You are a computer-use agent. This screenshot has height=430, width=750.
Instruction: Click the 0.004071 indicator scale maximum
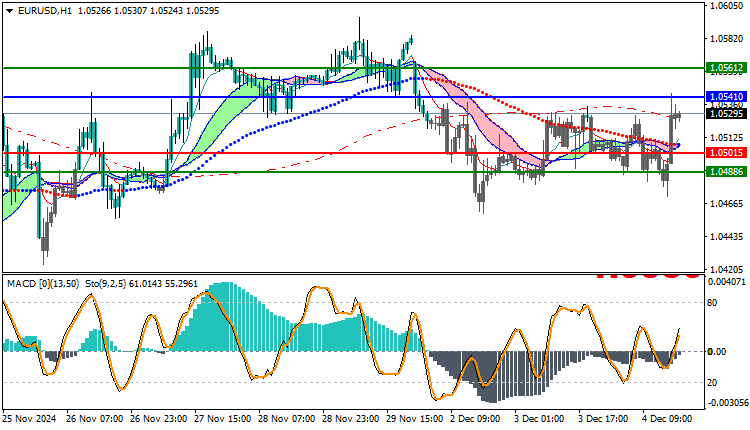tap(726, 282)
